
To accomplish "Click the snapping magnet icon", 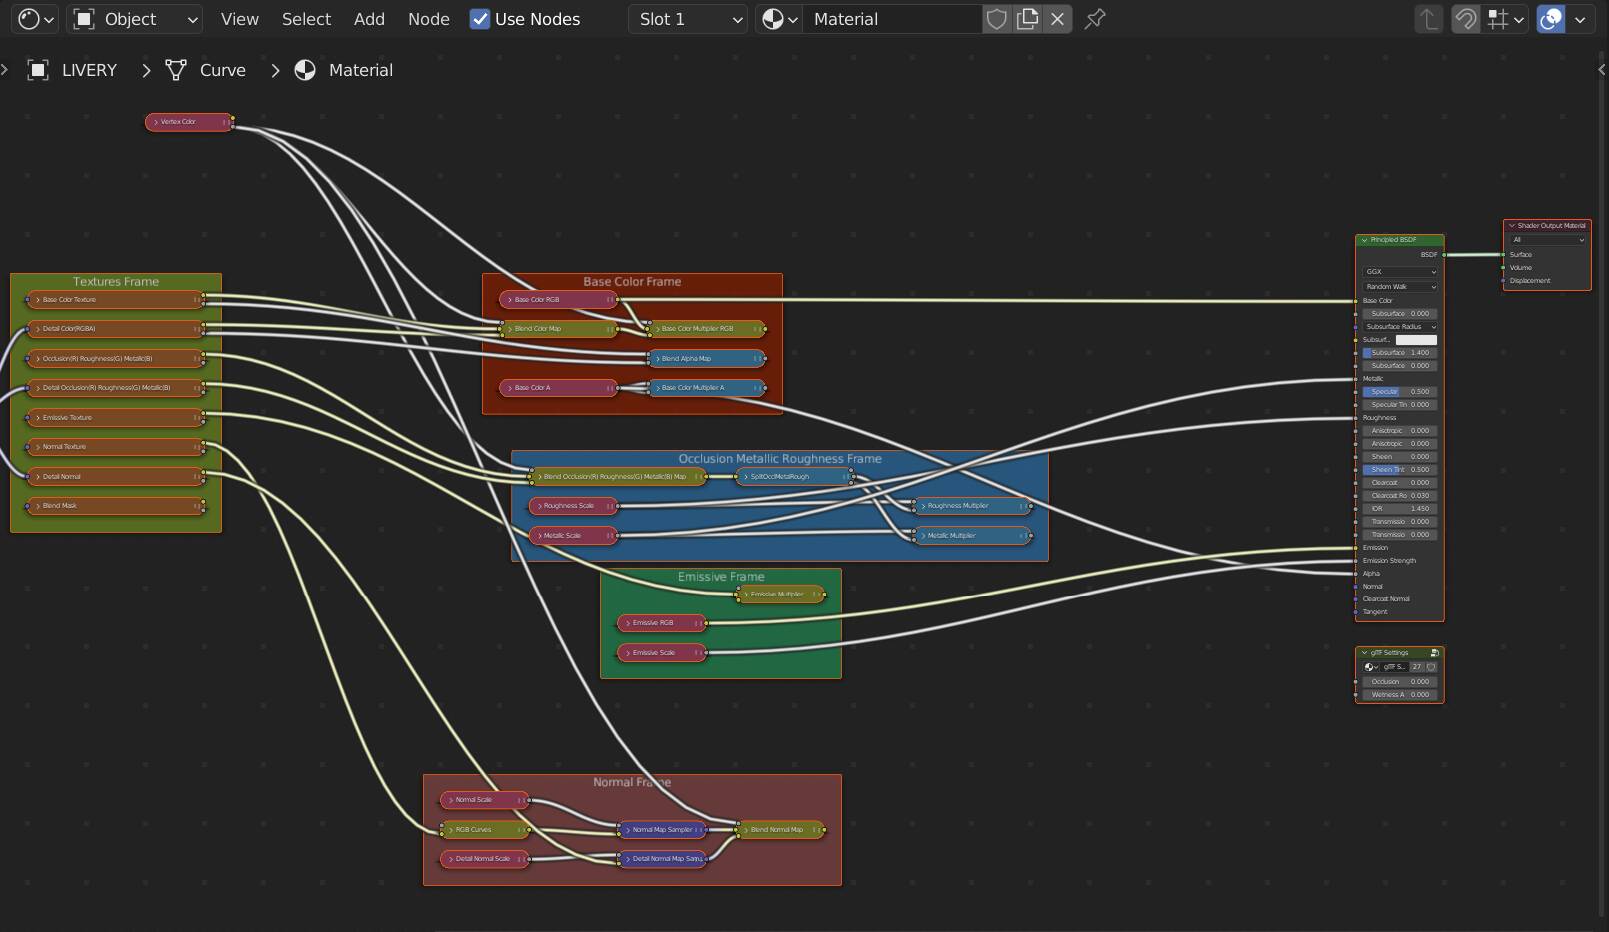I will point(1465,19).
